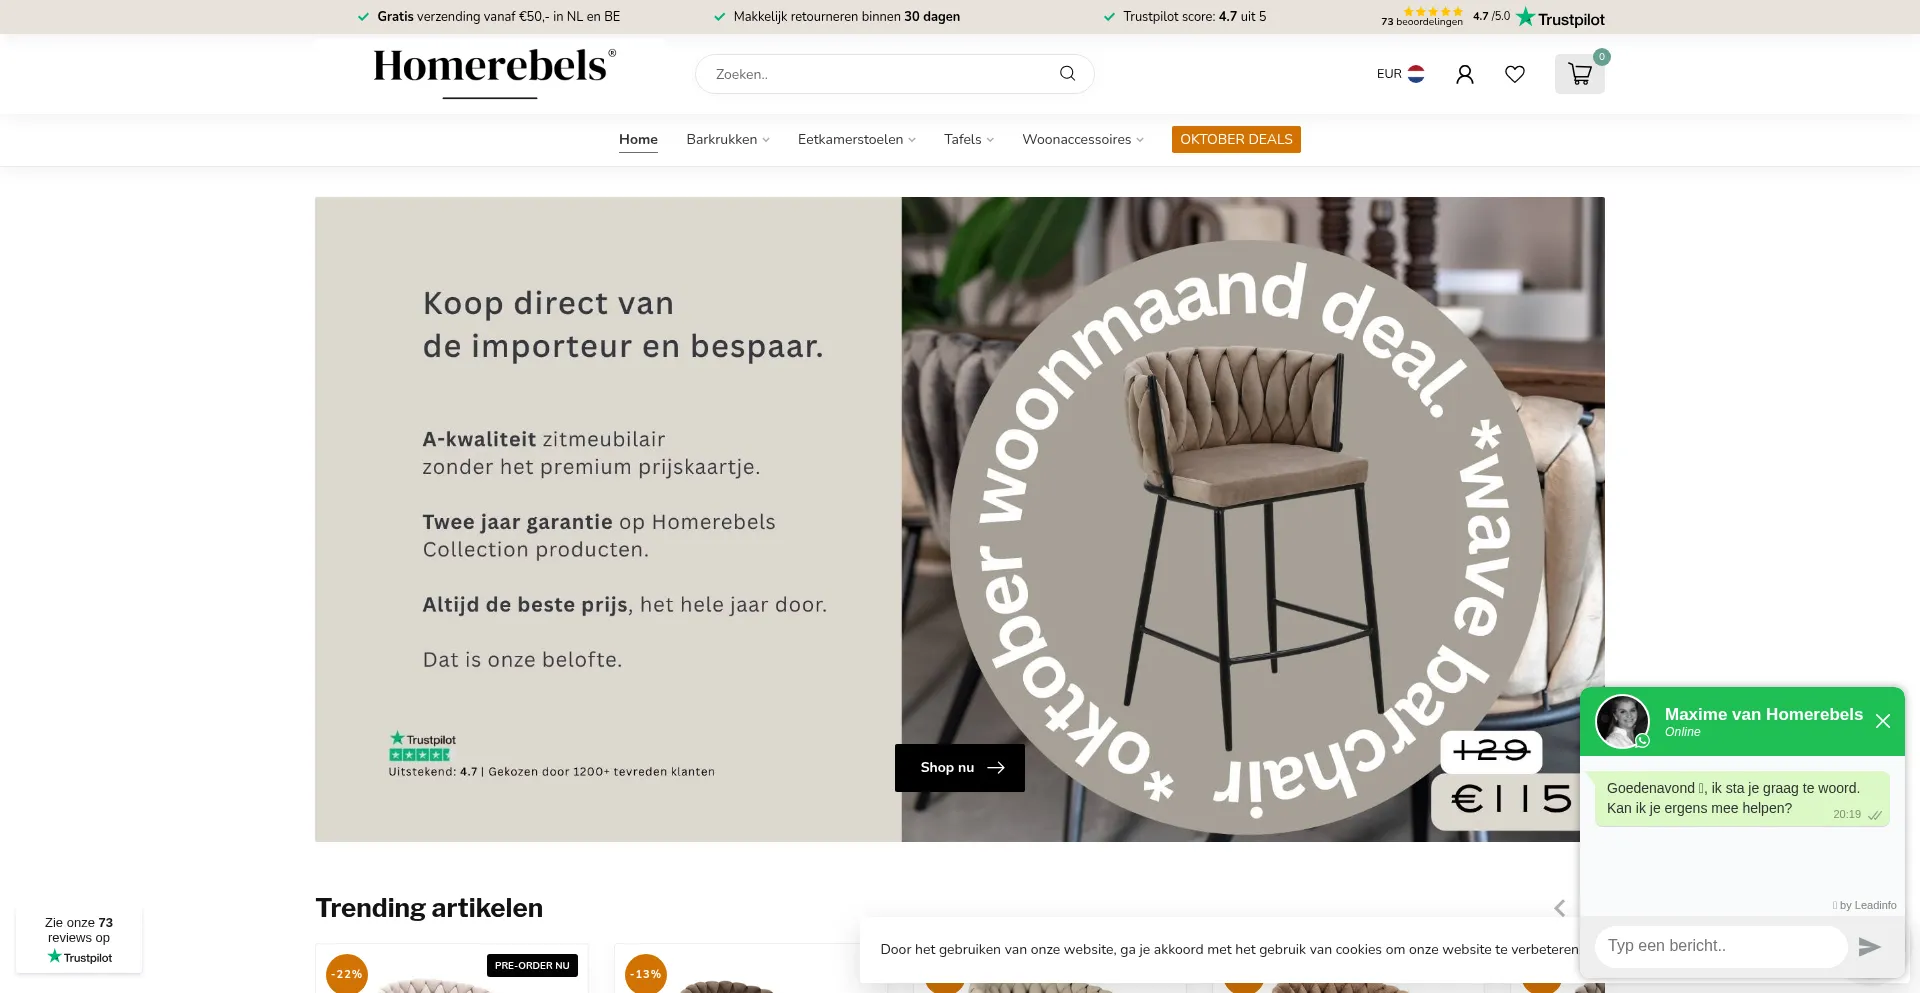
Task: Expand the Eetkamerstoelen menu
Action: [x=857, y=139]
